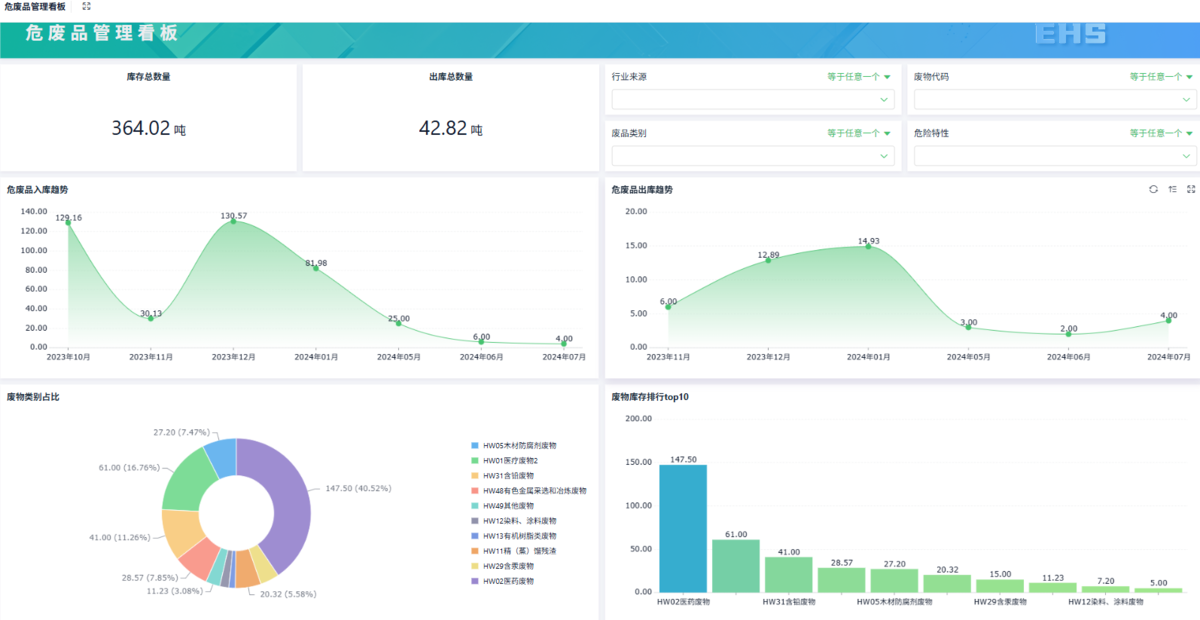This screenshot has width=1200, height=620.
Task: Click the 库存总数量 value 364.02 吨
Action: (x=148, y=128)
